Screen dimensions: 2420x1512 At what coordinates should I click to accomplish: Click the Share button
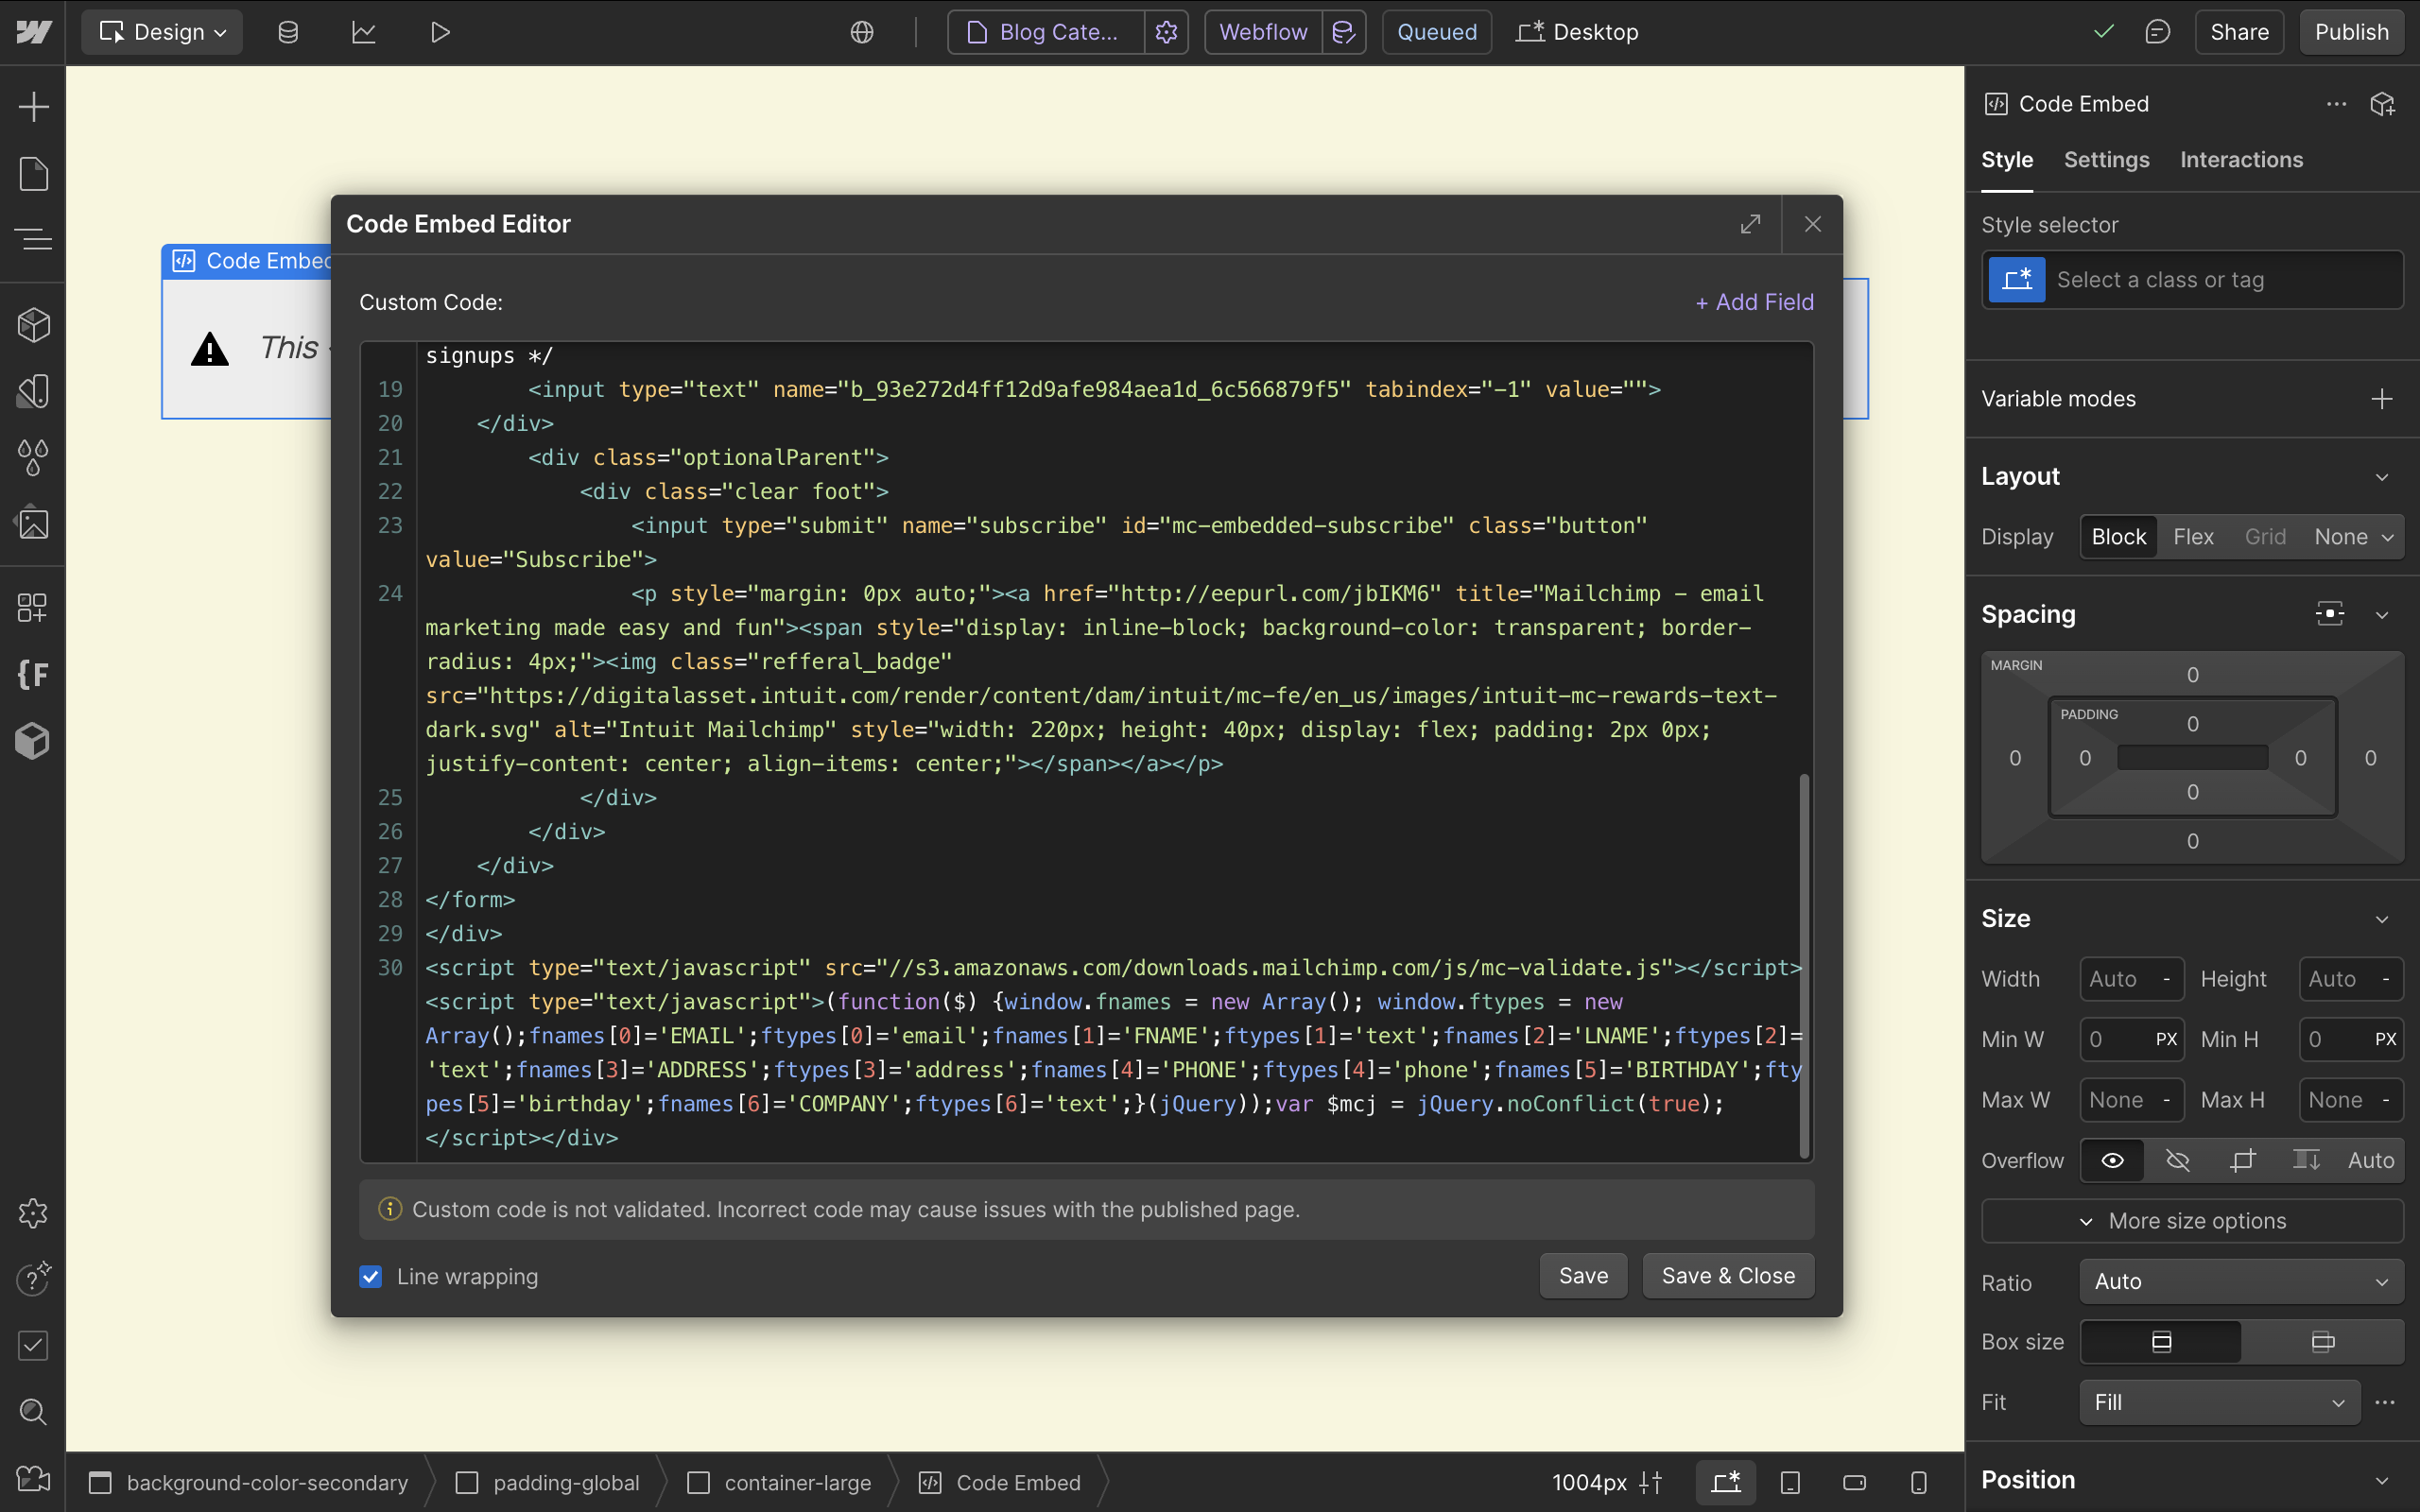pyautogui.click(x=2239, y=32)
